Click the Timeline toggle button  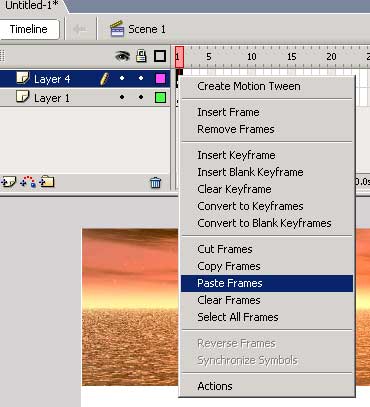[x=29, y=29]
